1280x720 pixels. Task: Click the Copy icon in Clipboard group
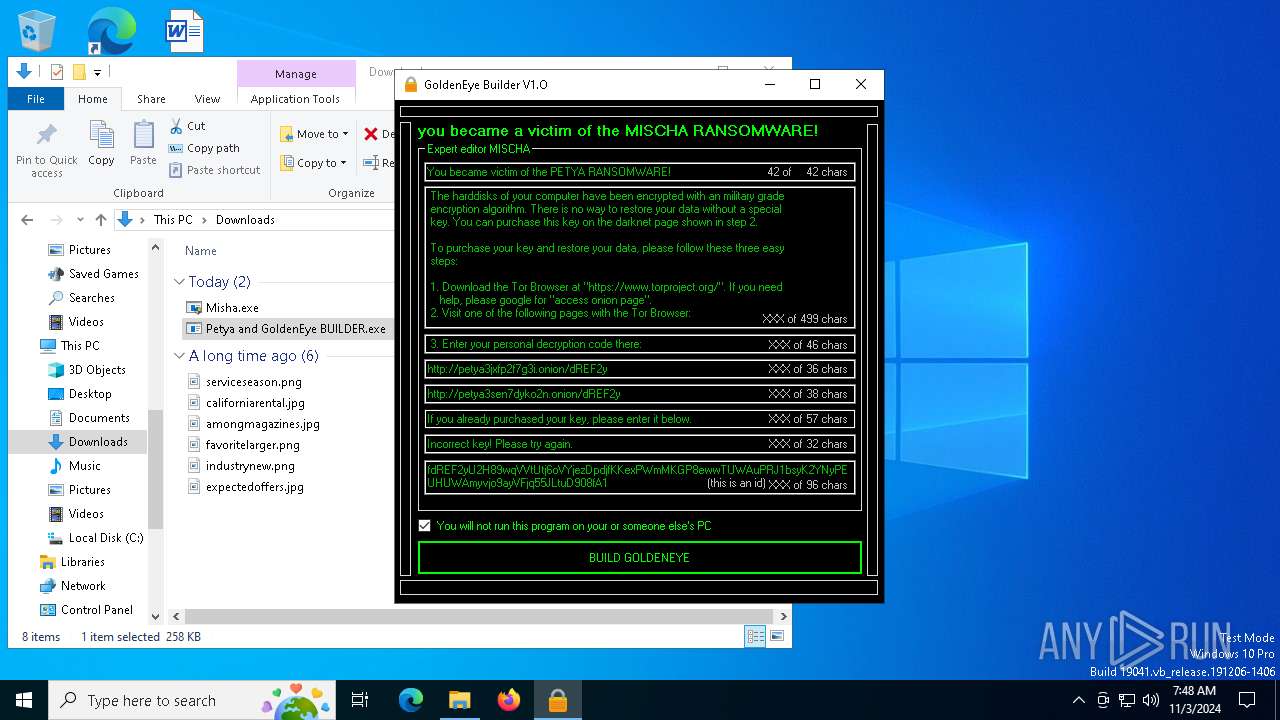[x=101, y=143]
